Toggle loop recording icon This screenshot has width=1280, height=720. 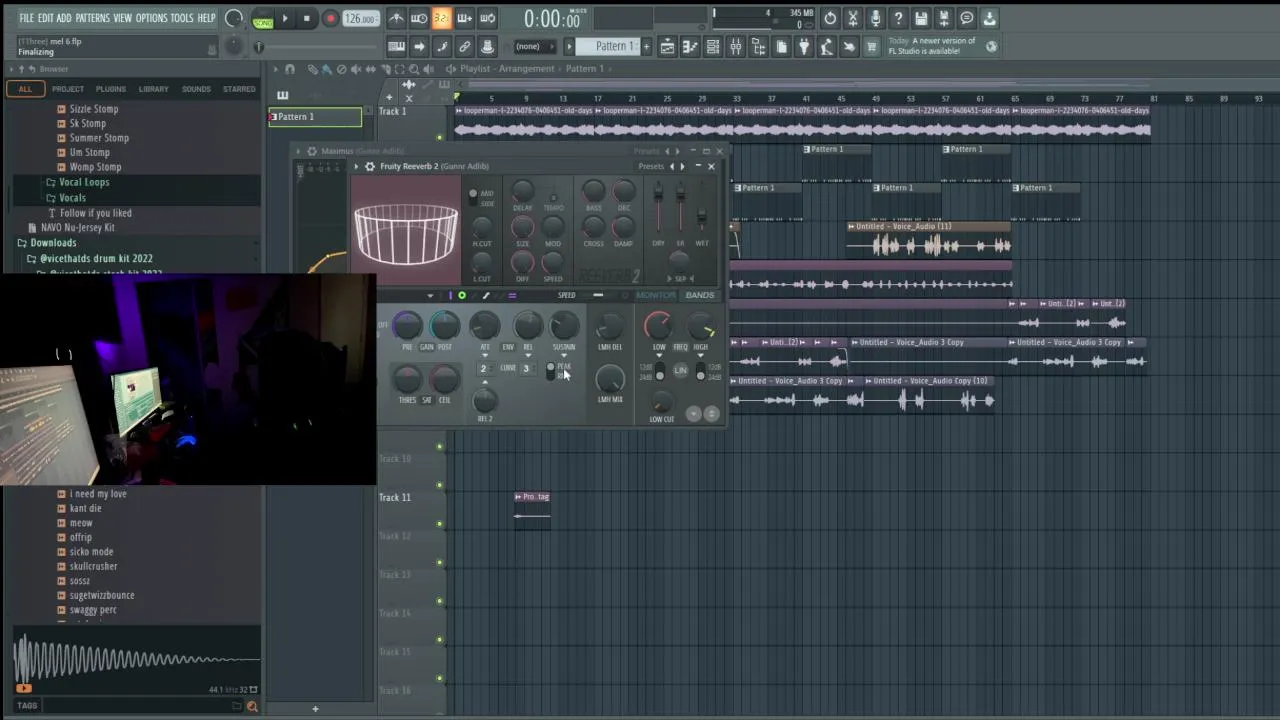[487, 18]
